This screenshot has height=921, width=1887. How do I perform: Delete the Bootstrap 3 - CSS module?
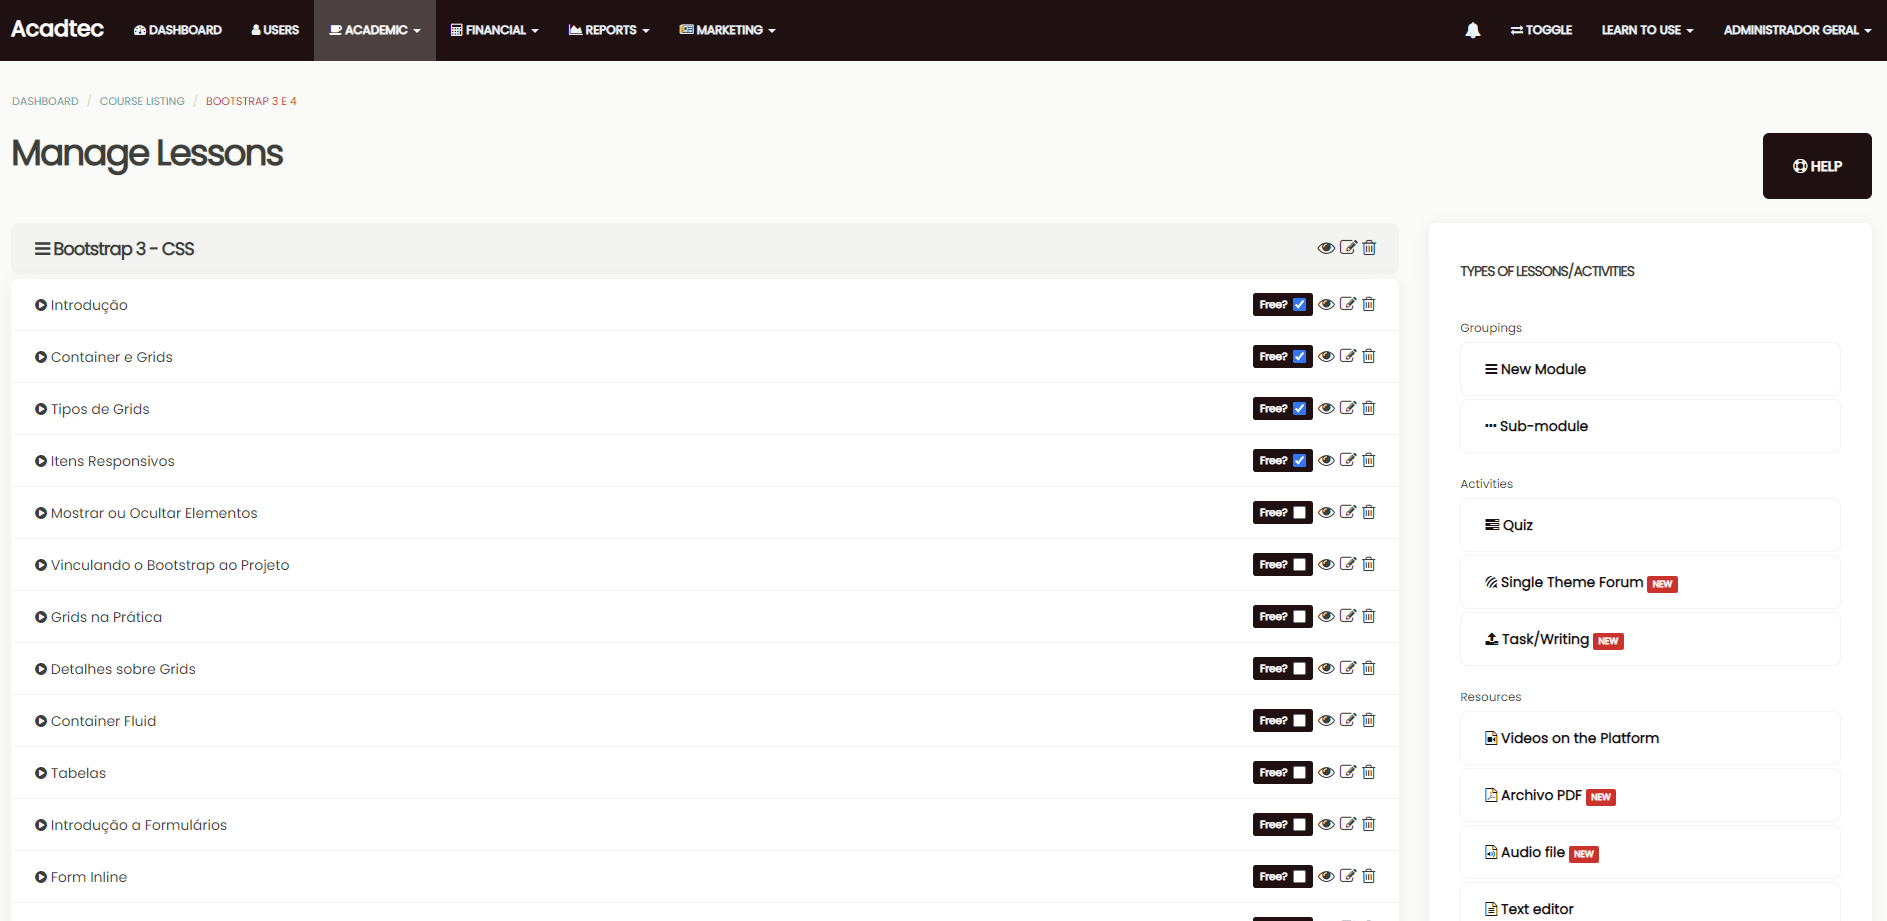click(1369, 247)
